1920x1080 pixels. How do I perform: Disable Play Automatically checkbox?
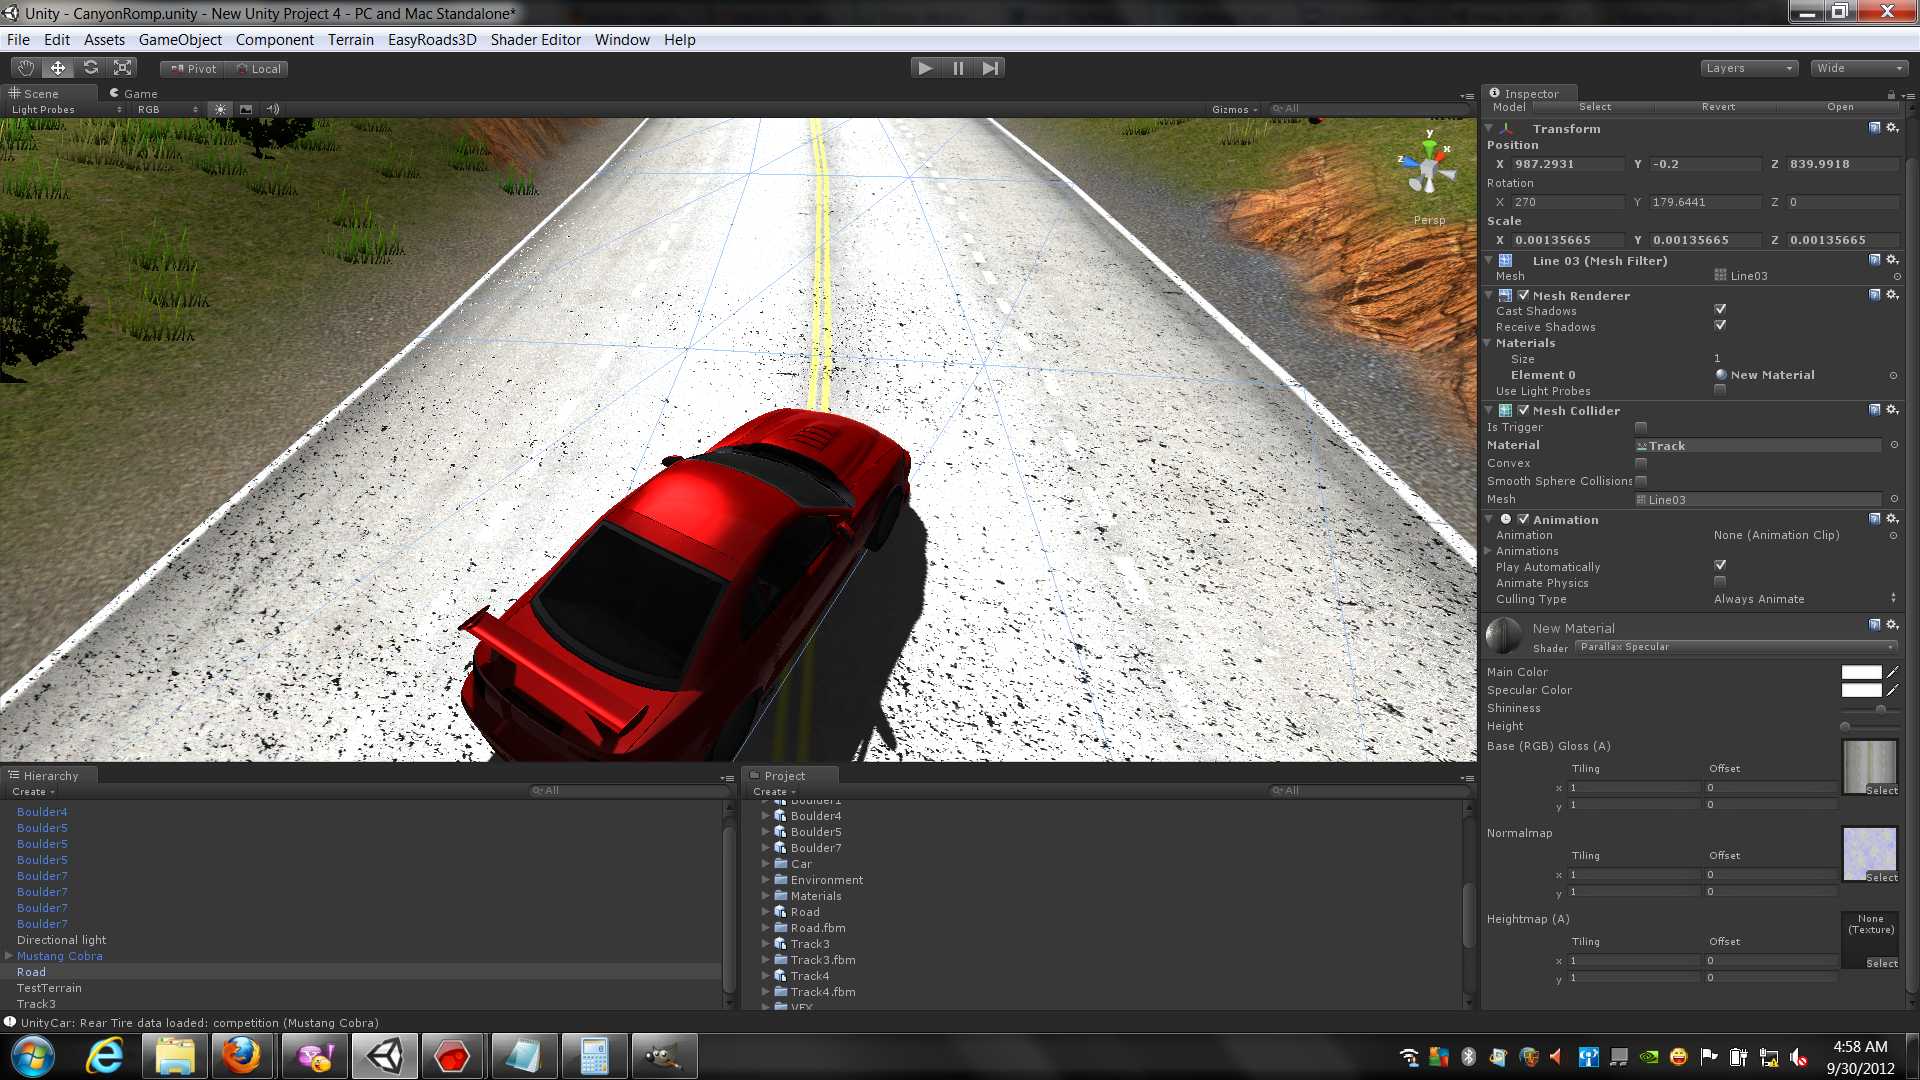(x=1720, y=566)
